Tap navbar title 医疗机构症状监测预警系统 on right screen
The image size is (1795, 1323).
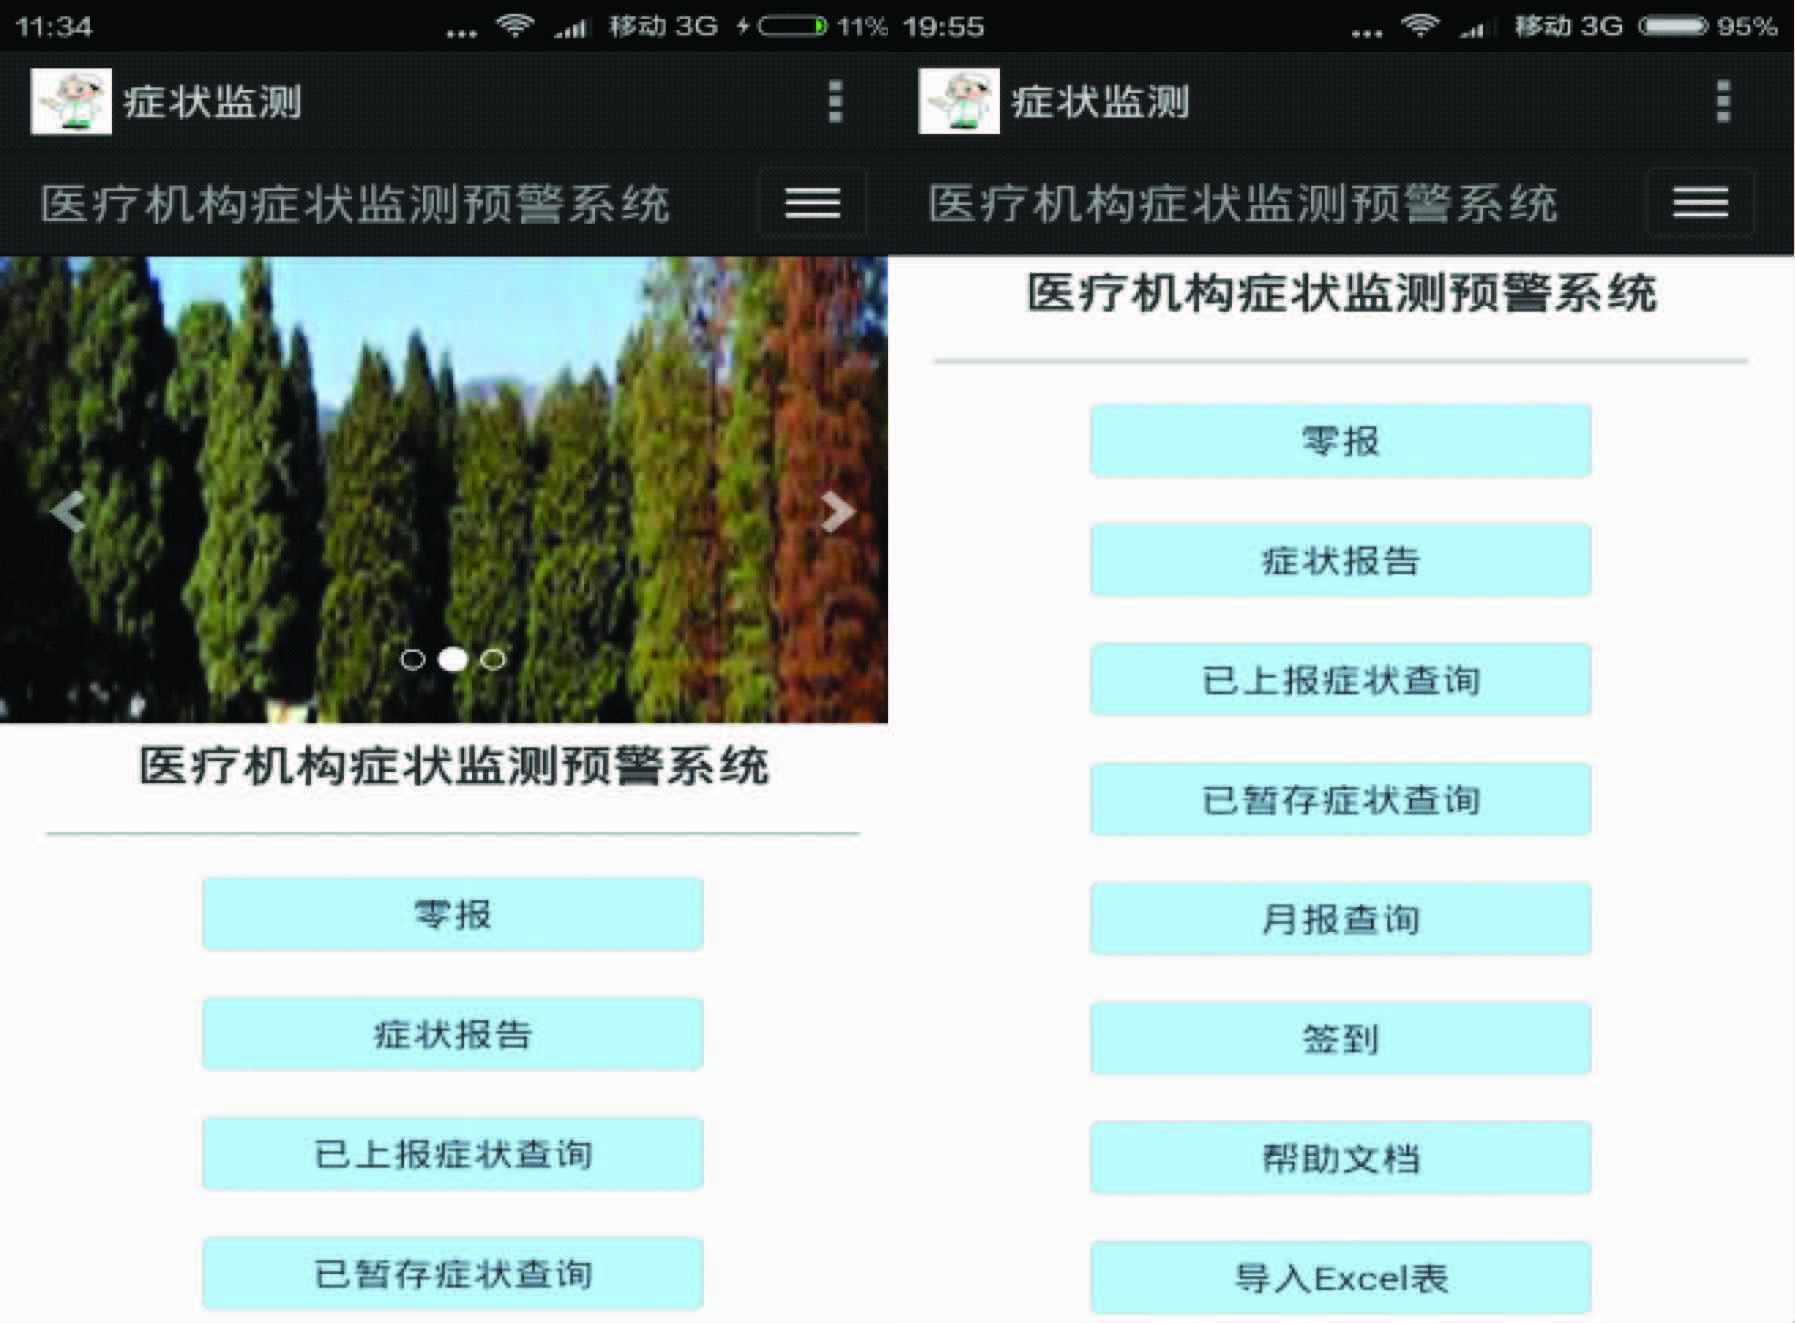[x=1243, y=204]
